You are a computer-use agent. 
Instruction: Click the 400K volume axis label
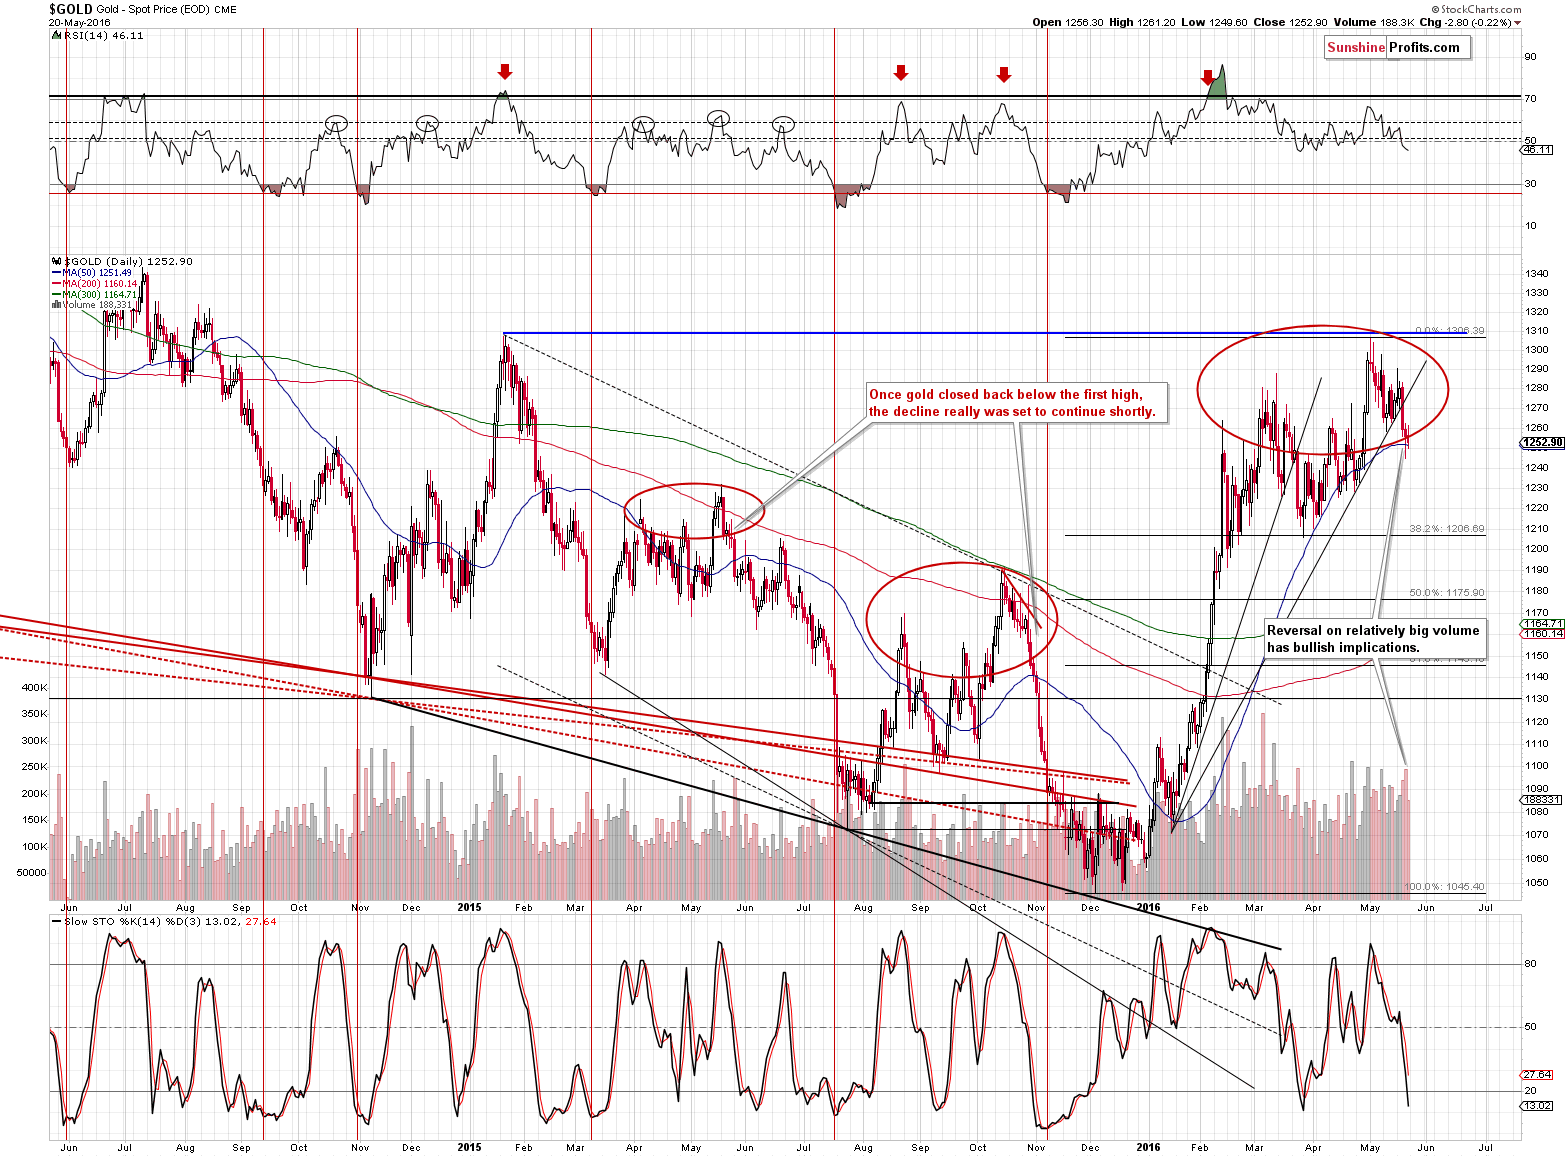[x=34, y=688]
